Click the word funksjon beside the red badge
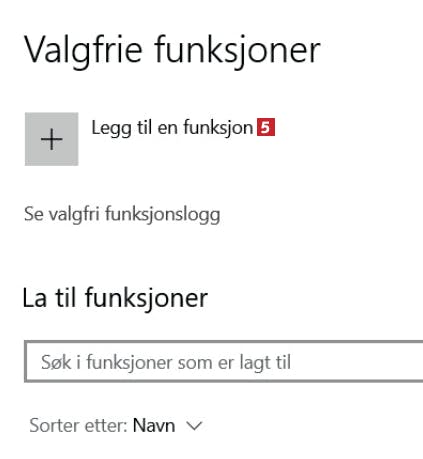The image size is (423, 459). pyautogui.click(x=218, y=128)
